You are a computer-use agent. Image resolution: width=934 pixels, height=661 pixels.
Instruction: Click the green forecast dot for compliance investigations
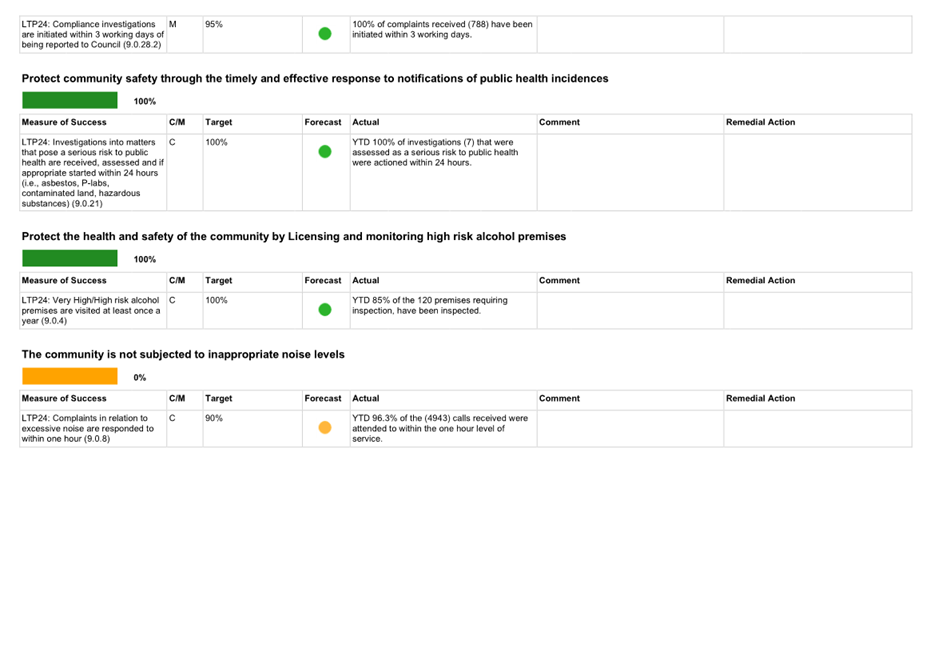click(x=324, y=33)
